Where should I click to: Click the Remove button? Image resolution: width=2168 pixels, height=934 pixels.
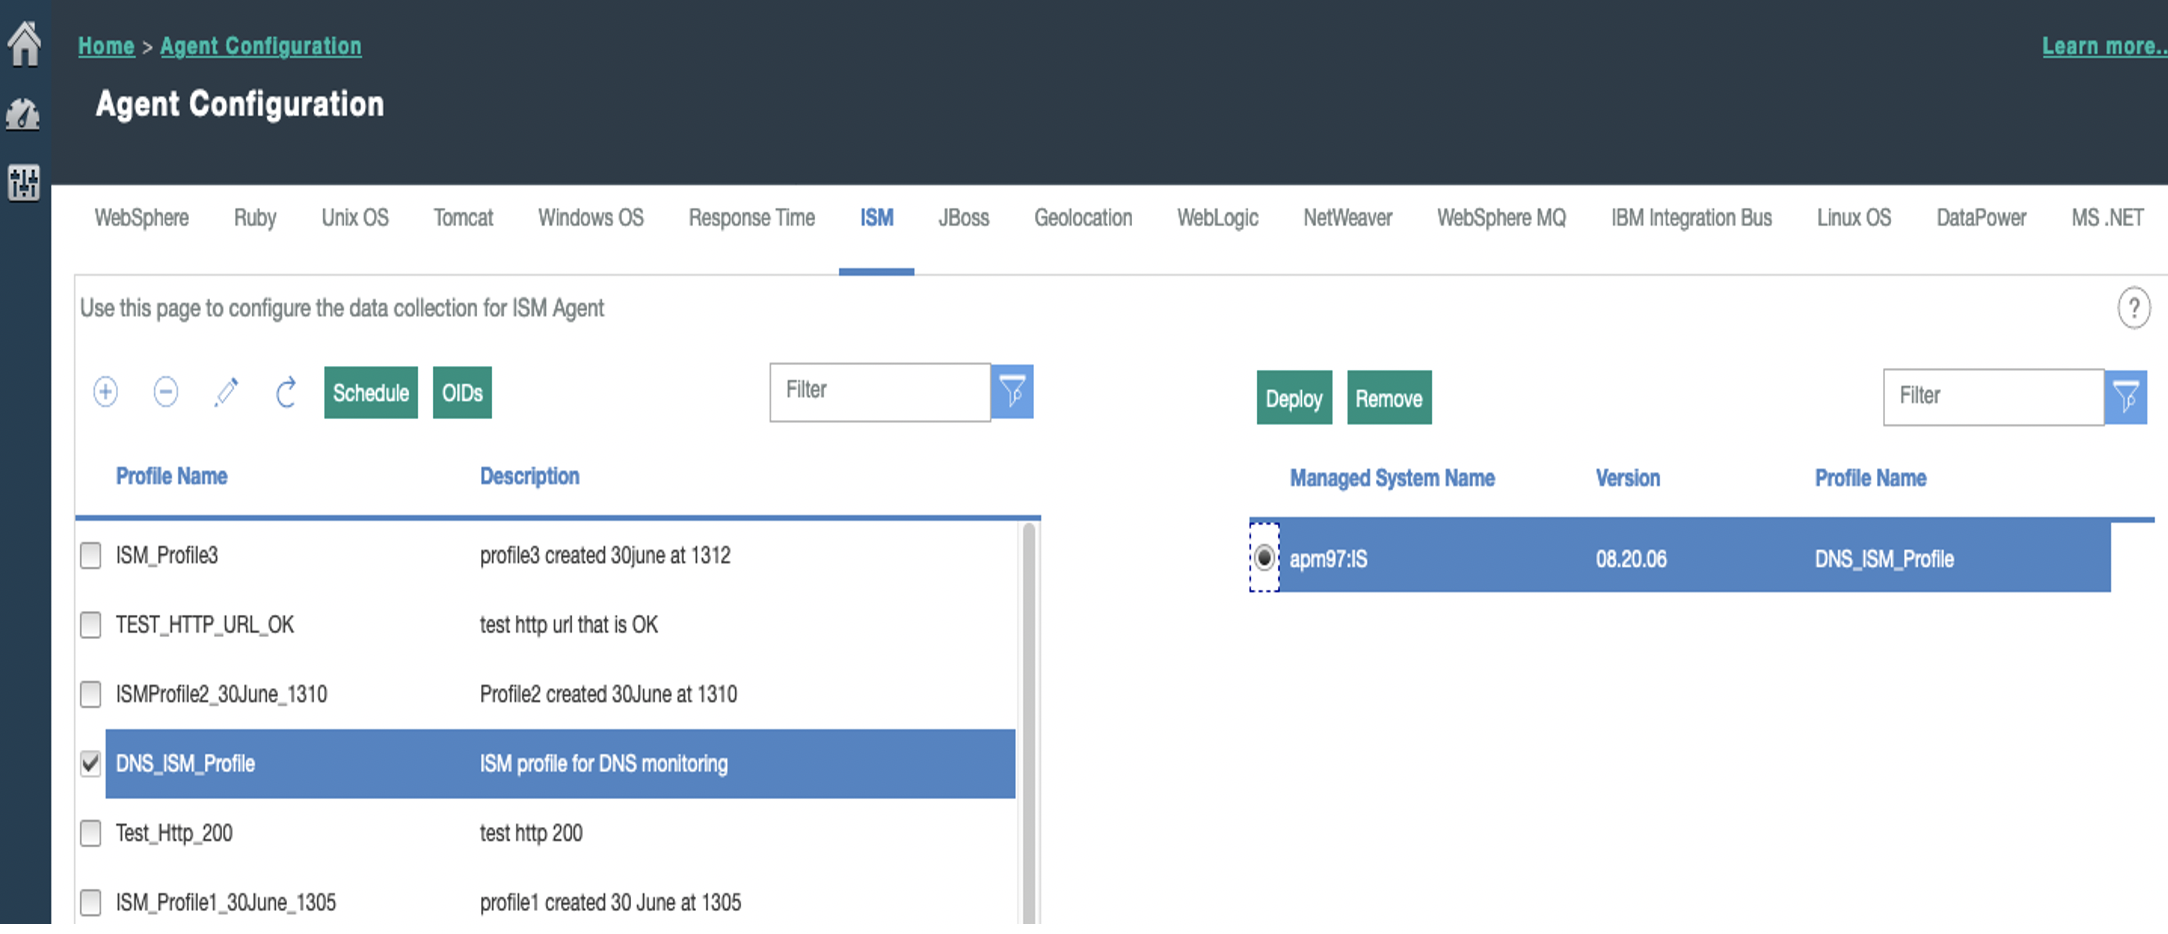(x=1389, y=398)
